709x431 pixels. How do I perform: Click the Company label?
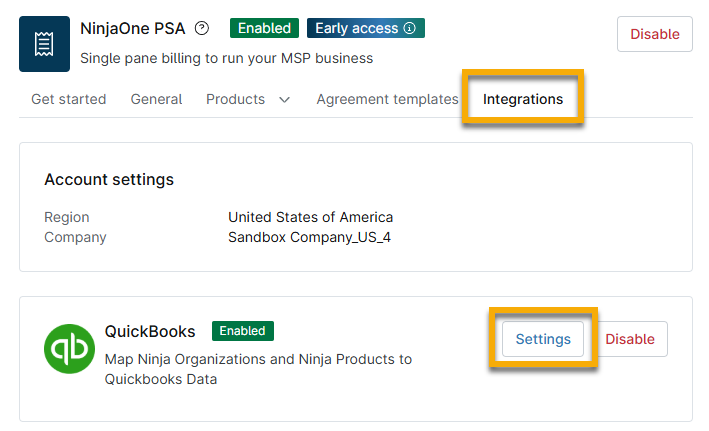tap(75, 237)
